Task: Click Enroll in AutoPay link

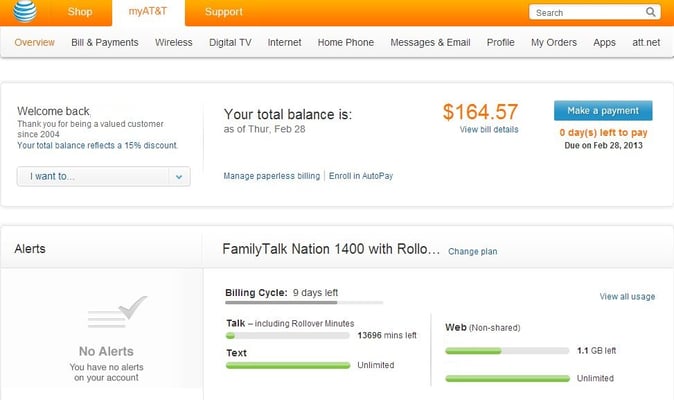Action: point(361,176)
